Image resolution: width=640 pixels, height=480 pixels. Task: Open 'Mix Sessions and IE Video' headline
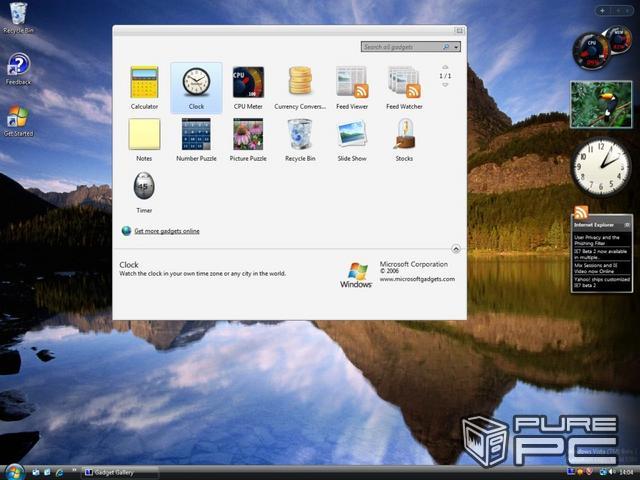(596, 268)
